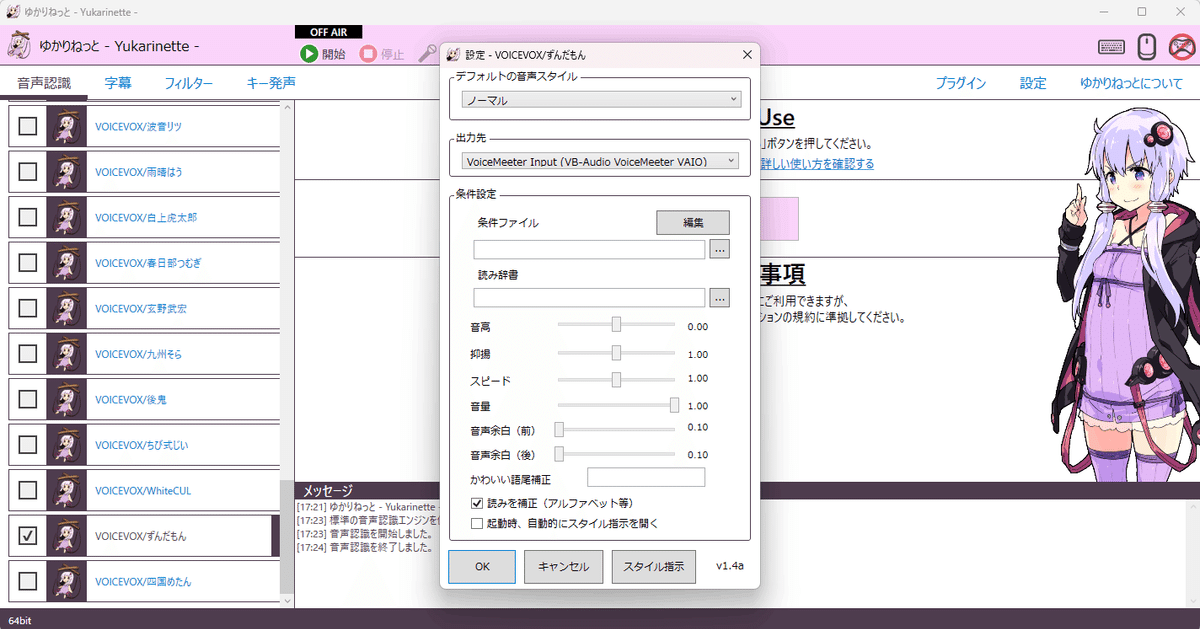Open the プラグイン tab
Image resolution: width=1200 pixels, height=629 pixels.
(961, 83)
